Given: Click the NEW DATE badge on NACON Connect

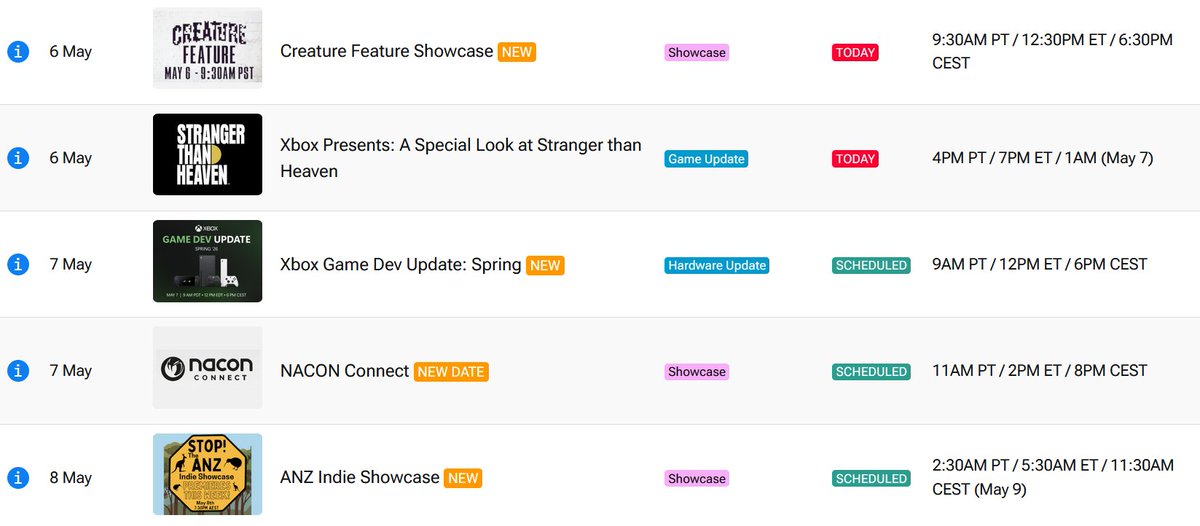Looking at the screenshot, I should click(451, 372).
